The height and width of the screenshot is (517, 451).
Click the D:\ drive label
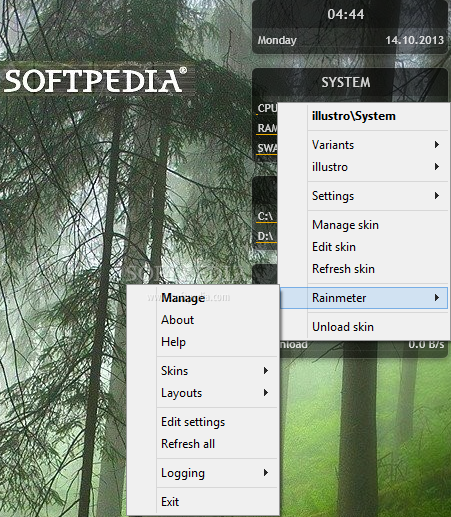point(266,236)
